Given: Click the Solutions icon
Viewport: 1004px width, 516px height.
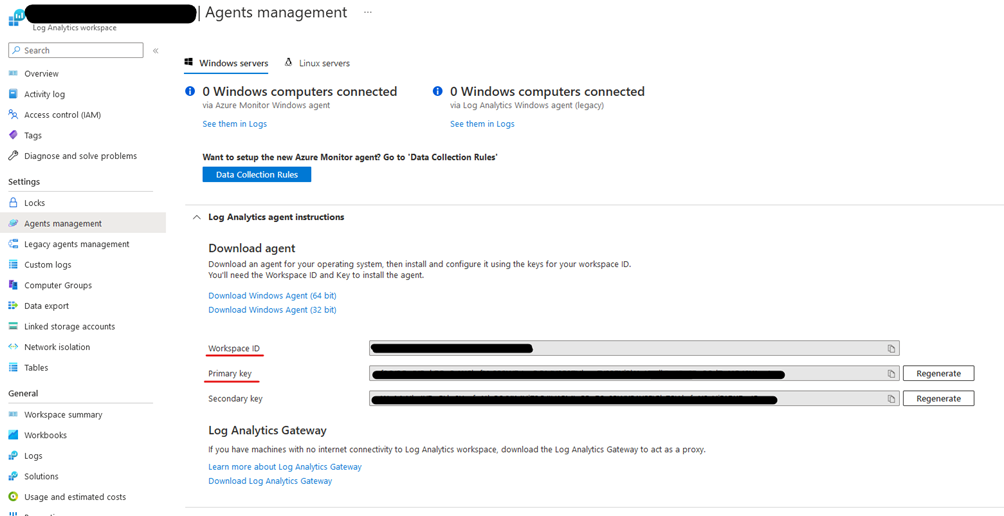Looking at the screenshot, I should [13, 476].
